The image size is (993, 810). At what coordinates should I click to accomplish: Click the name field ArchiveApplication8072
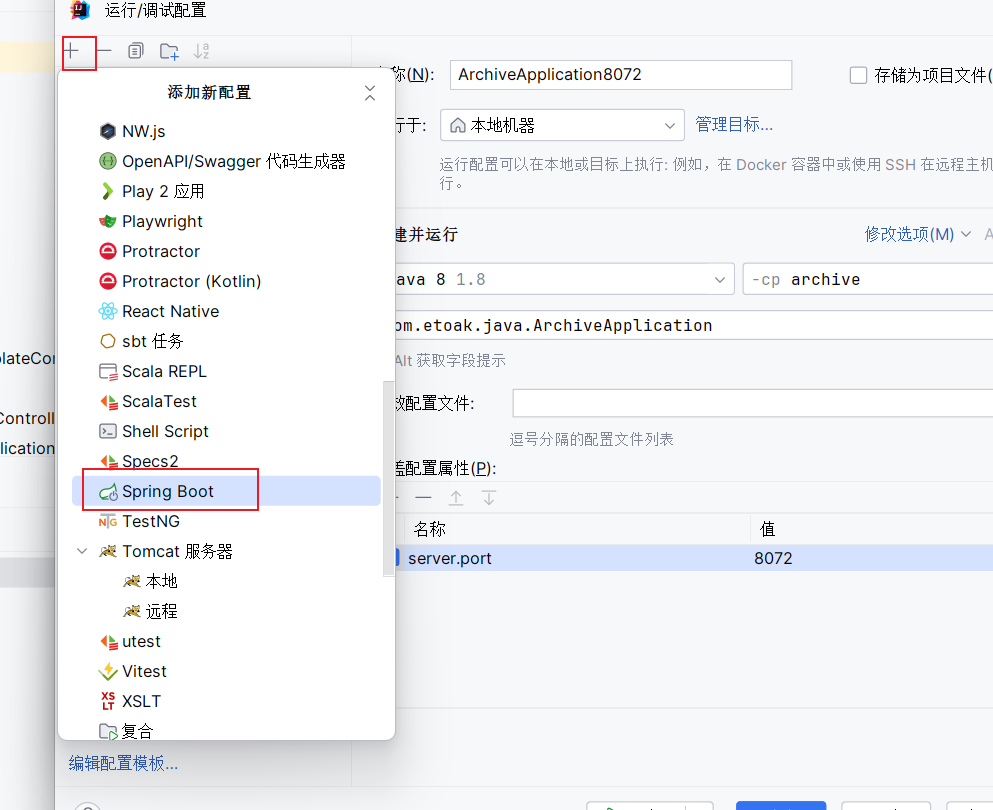pos(621,75)
